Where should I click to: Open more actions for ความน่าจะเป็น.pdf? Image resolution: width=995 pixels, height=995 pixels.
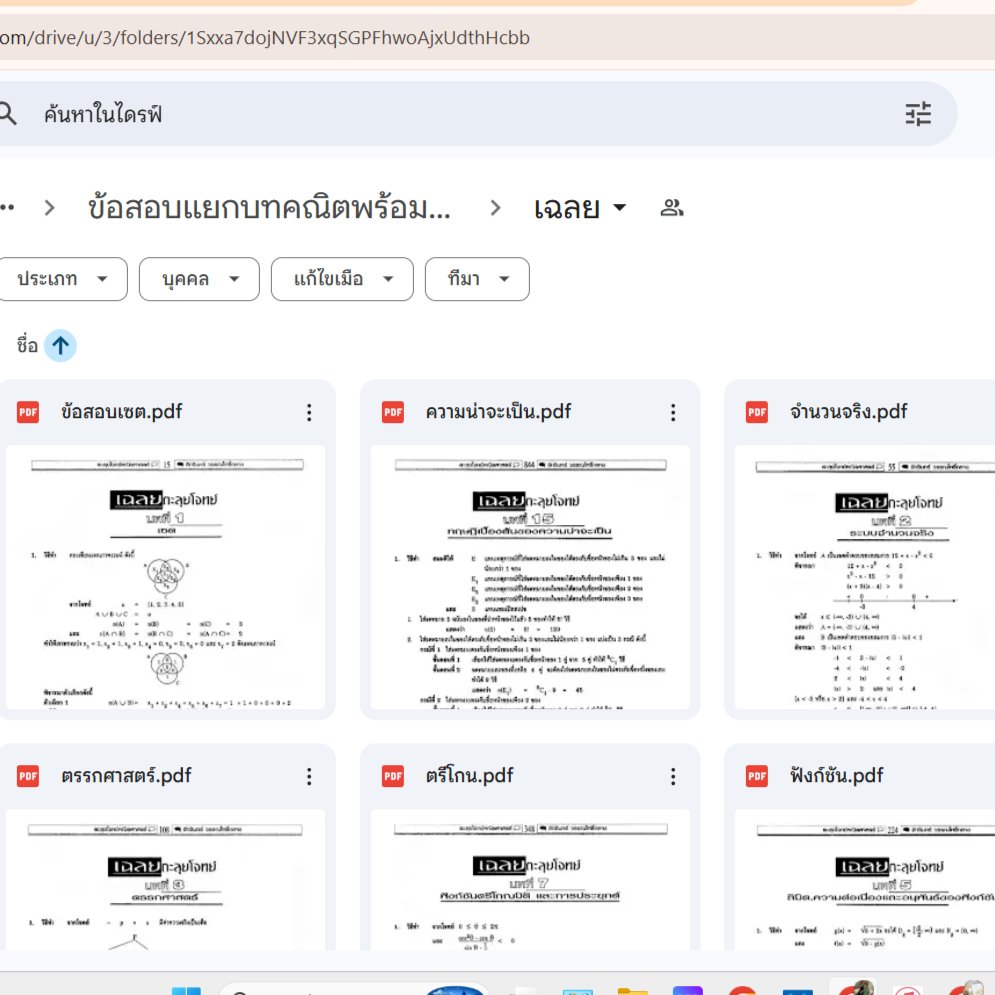pyautogui.click(x=673, y=412)
